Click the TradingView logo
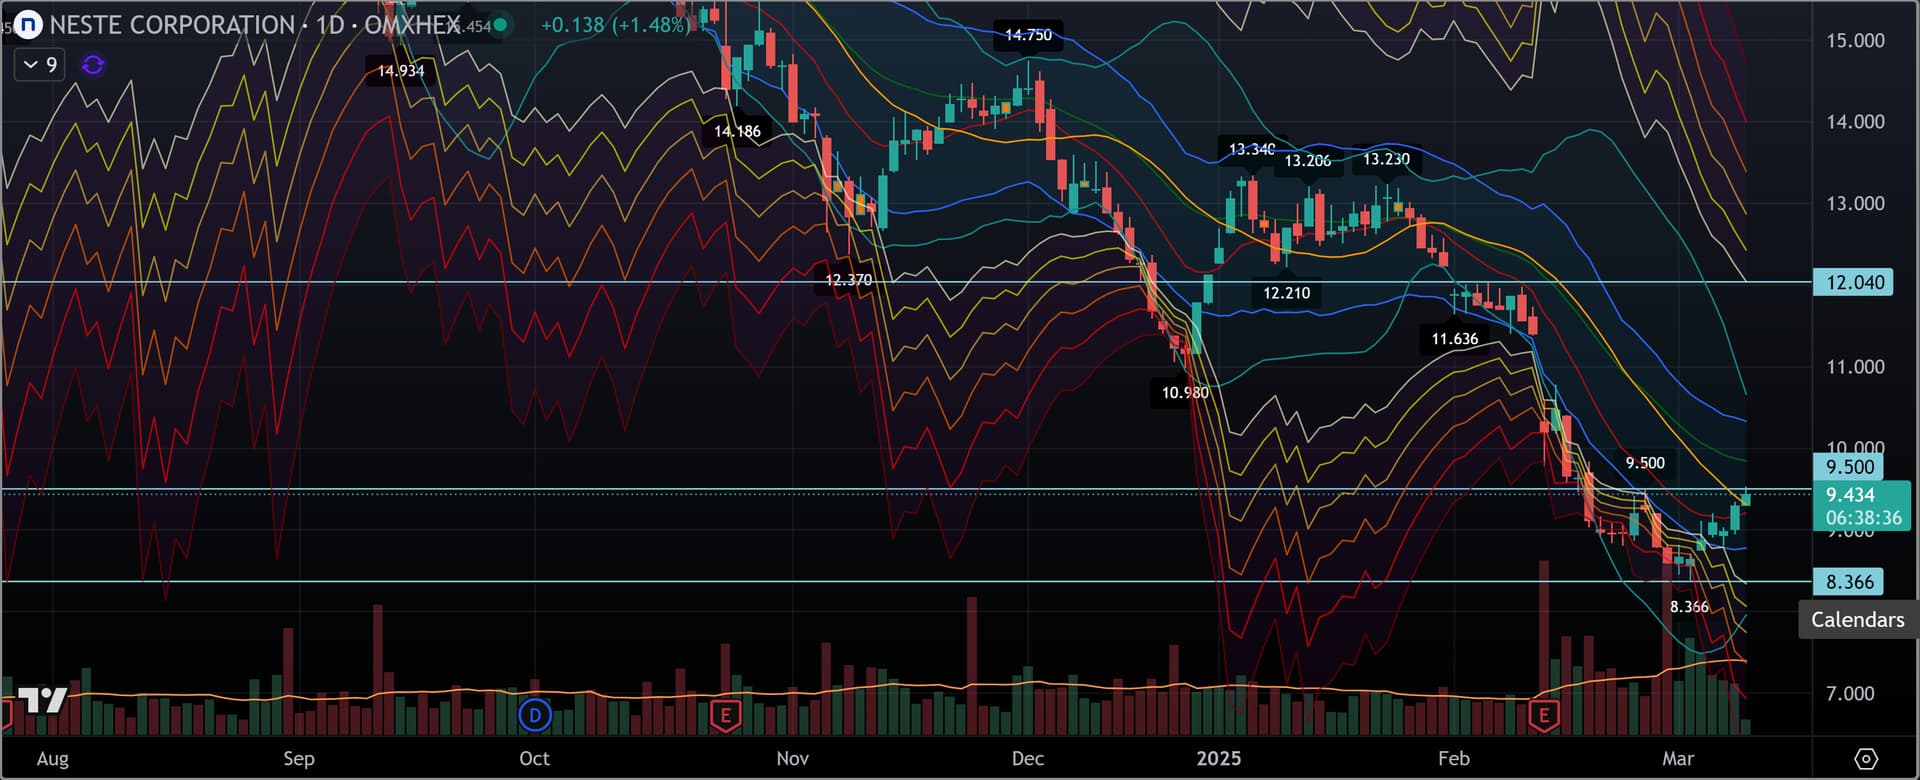 point(42,700)
